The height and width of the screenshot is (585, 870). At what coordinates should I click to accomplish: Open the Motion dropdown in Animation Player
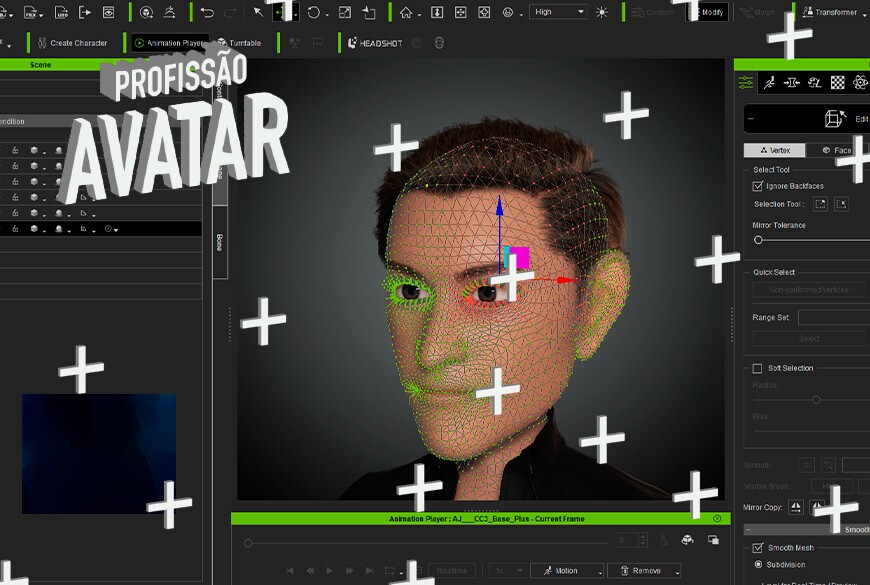566,571
